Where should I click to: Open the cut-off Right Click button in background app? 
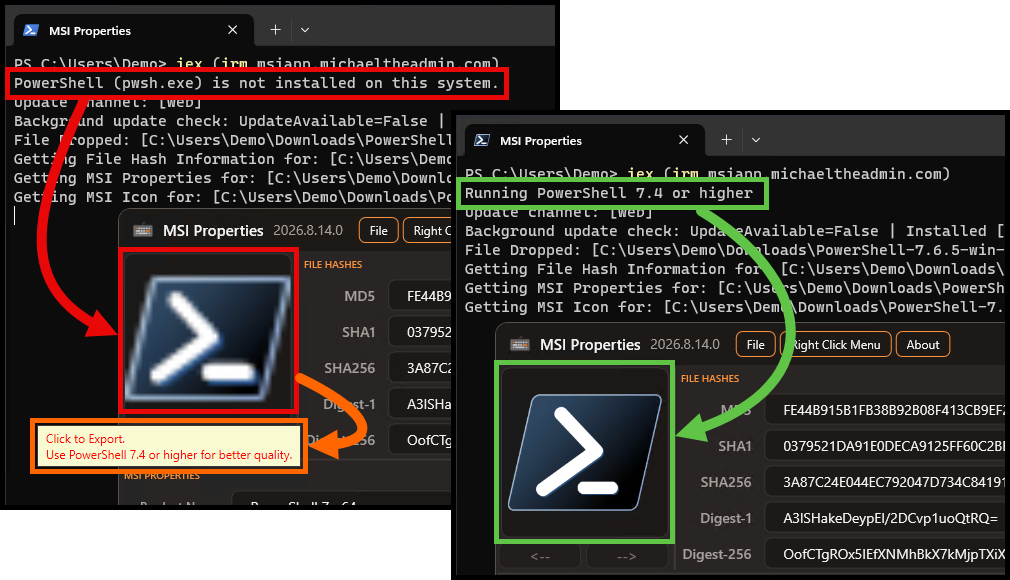pos(428,231)
